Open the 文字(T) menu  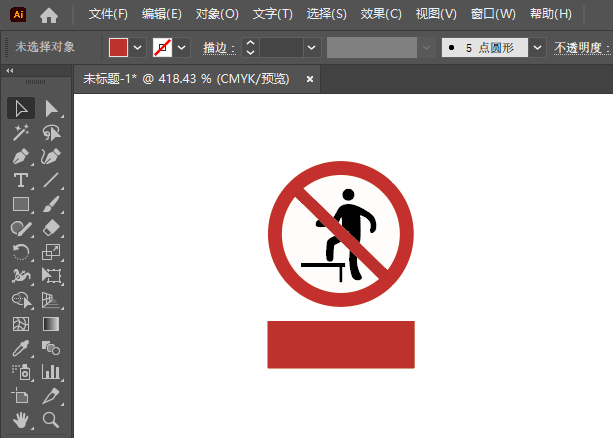pos(272,14)
